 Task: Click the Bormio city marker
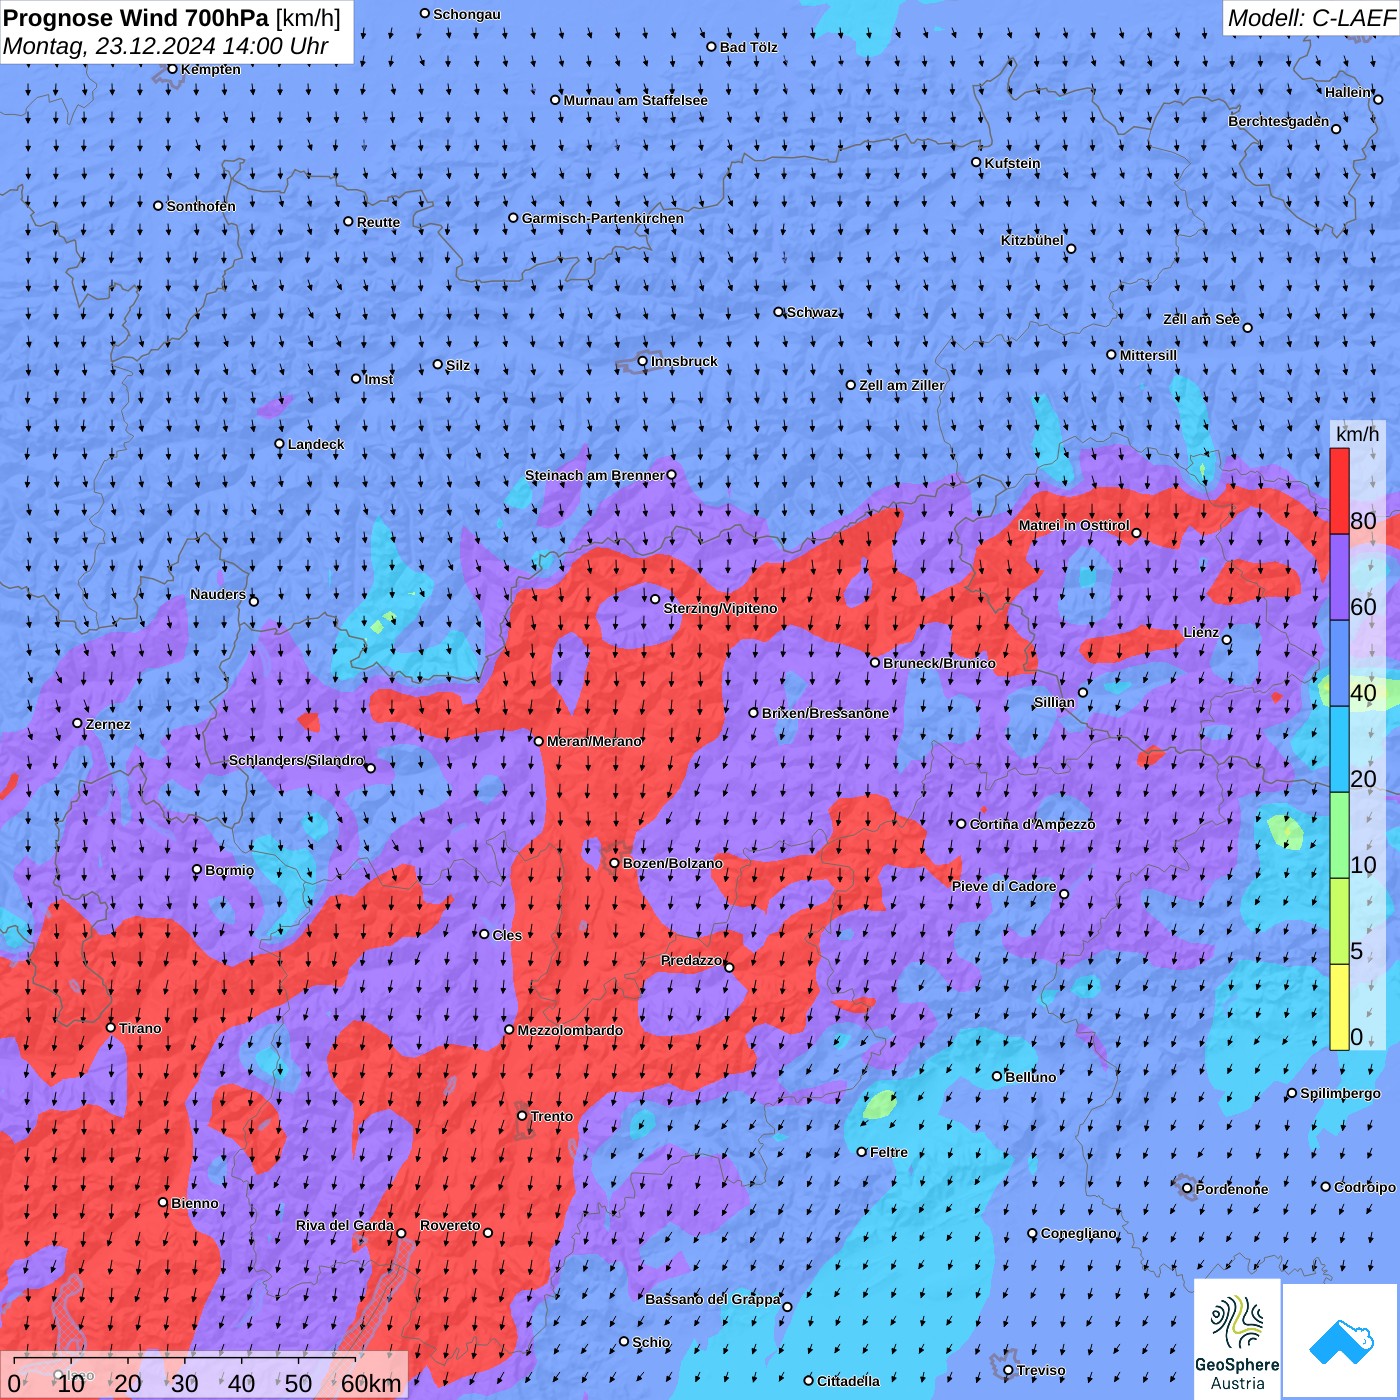tap(197, 870)
